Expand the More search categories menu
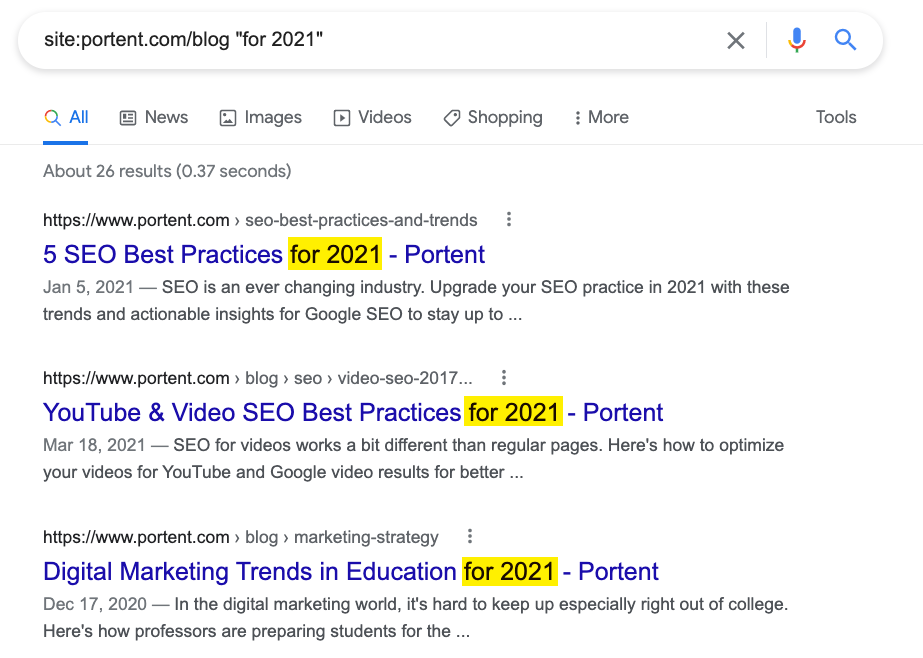The width and height of the screenshot is (923, 658). point(602,117)
